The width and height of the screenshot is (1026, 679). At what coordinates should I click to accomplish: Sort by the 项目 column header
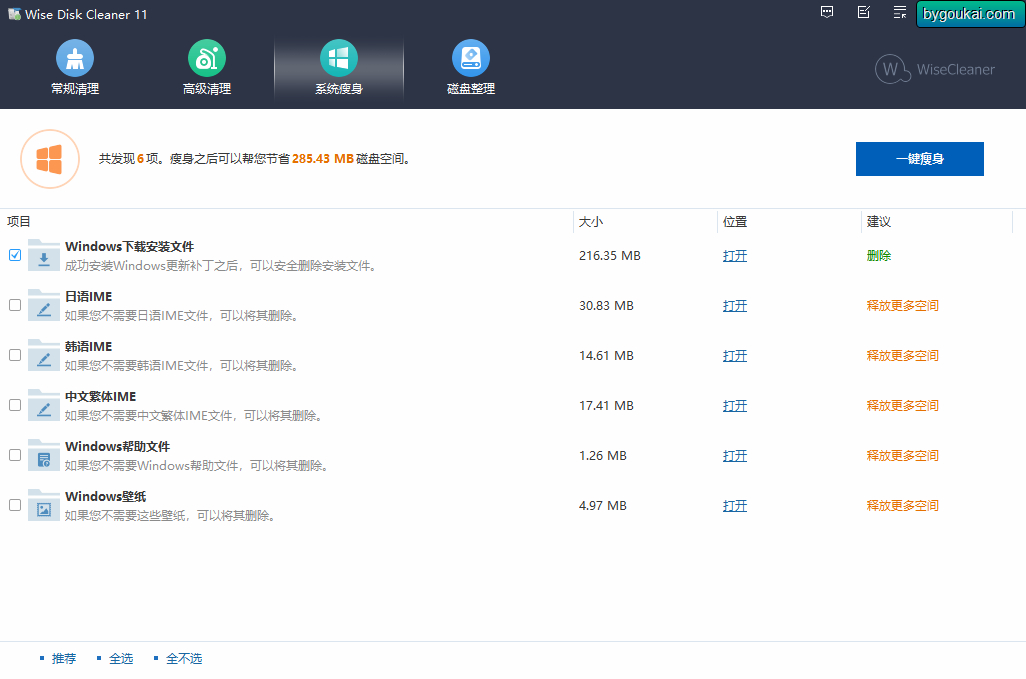pyautogui.click(x=19, y=222)
